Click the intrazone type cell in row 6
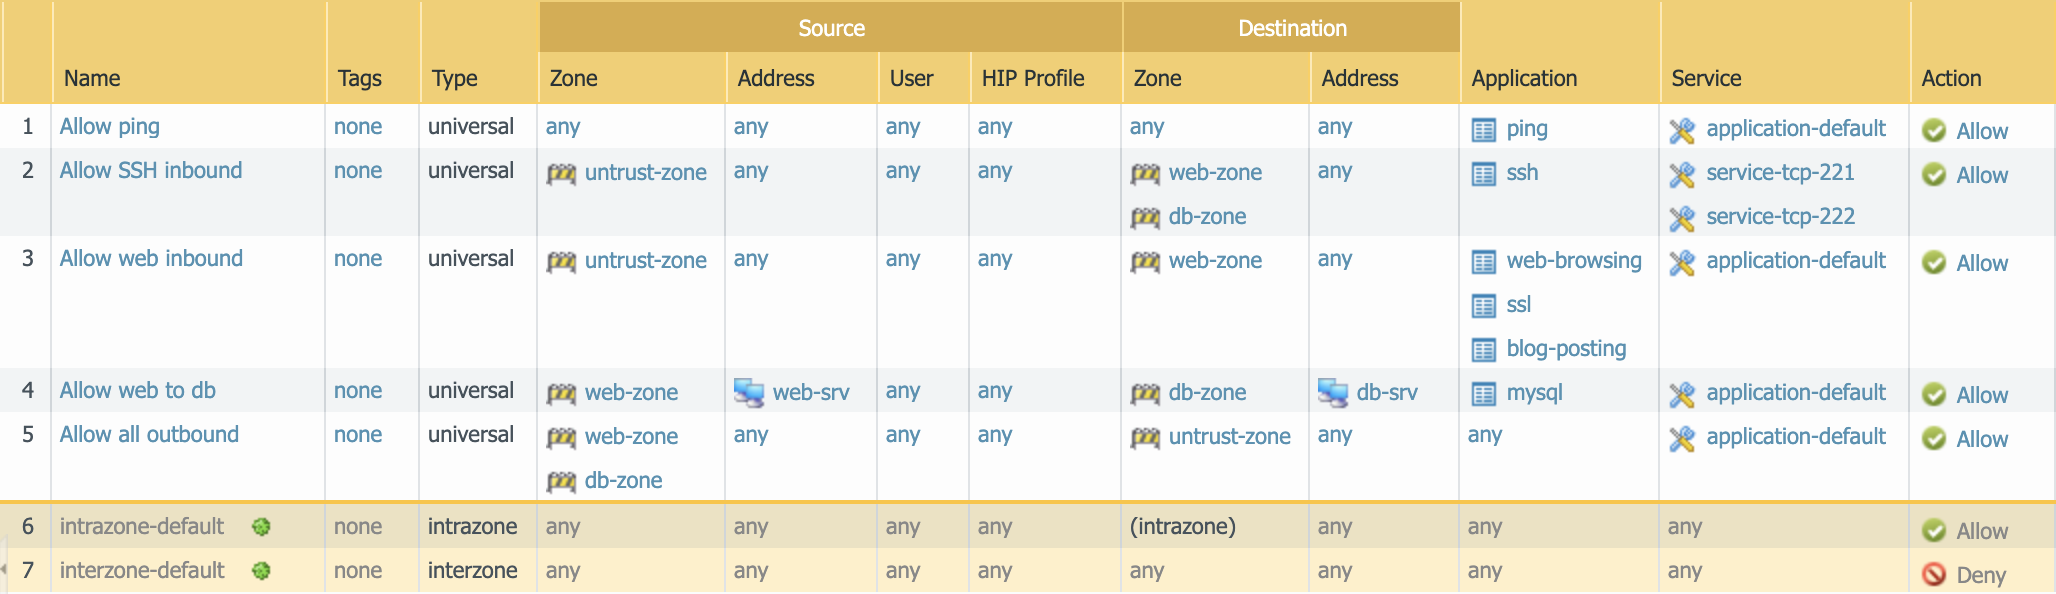 point(472,527)
